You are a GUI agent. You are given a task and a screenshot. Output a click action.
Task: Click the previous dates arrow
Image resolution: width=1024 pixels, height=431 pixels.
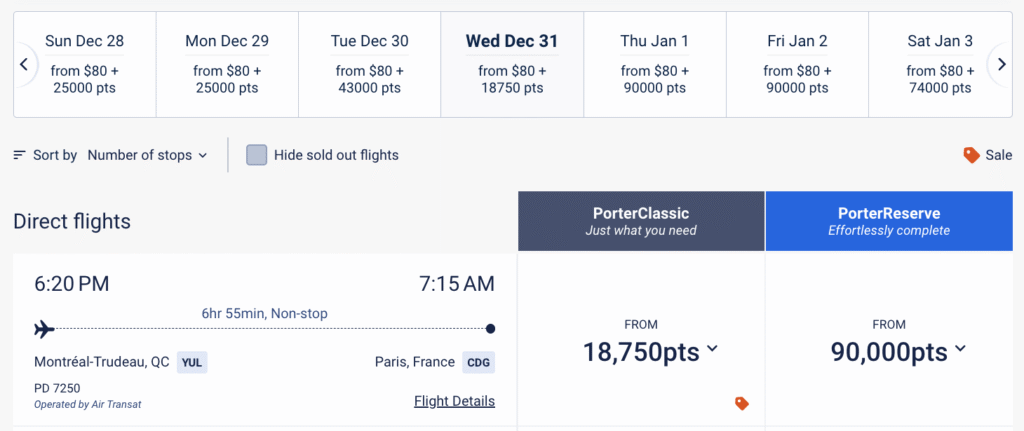(x=24, y=64)
